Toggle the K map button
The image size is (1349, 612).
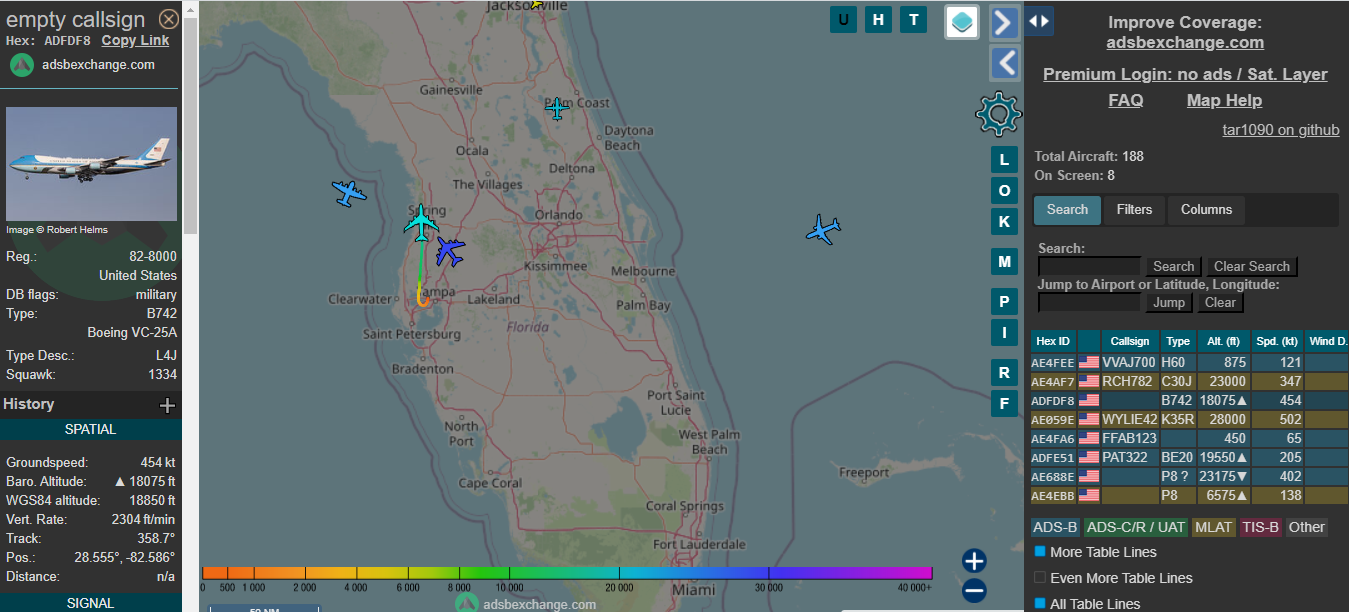tap(1005, 221)
